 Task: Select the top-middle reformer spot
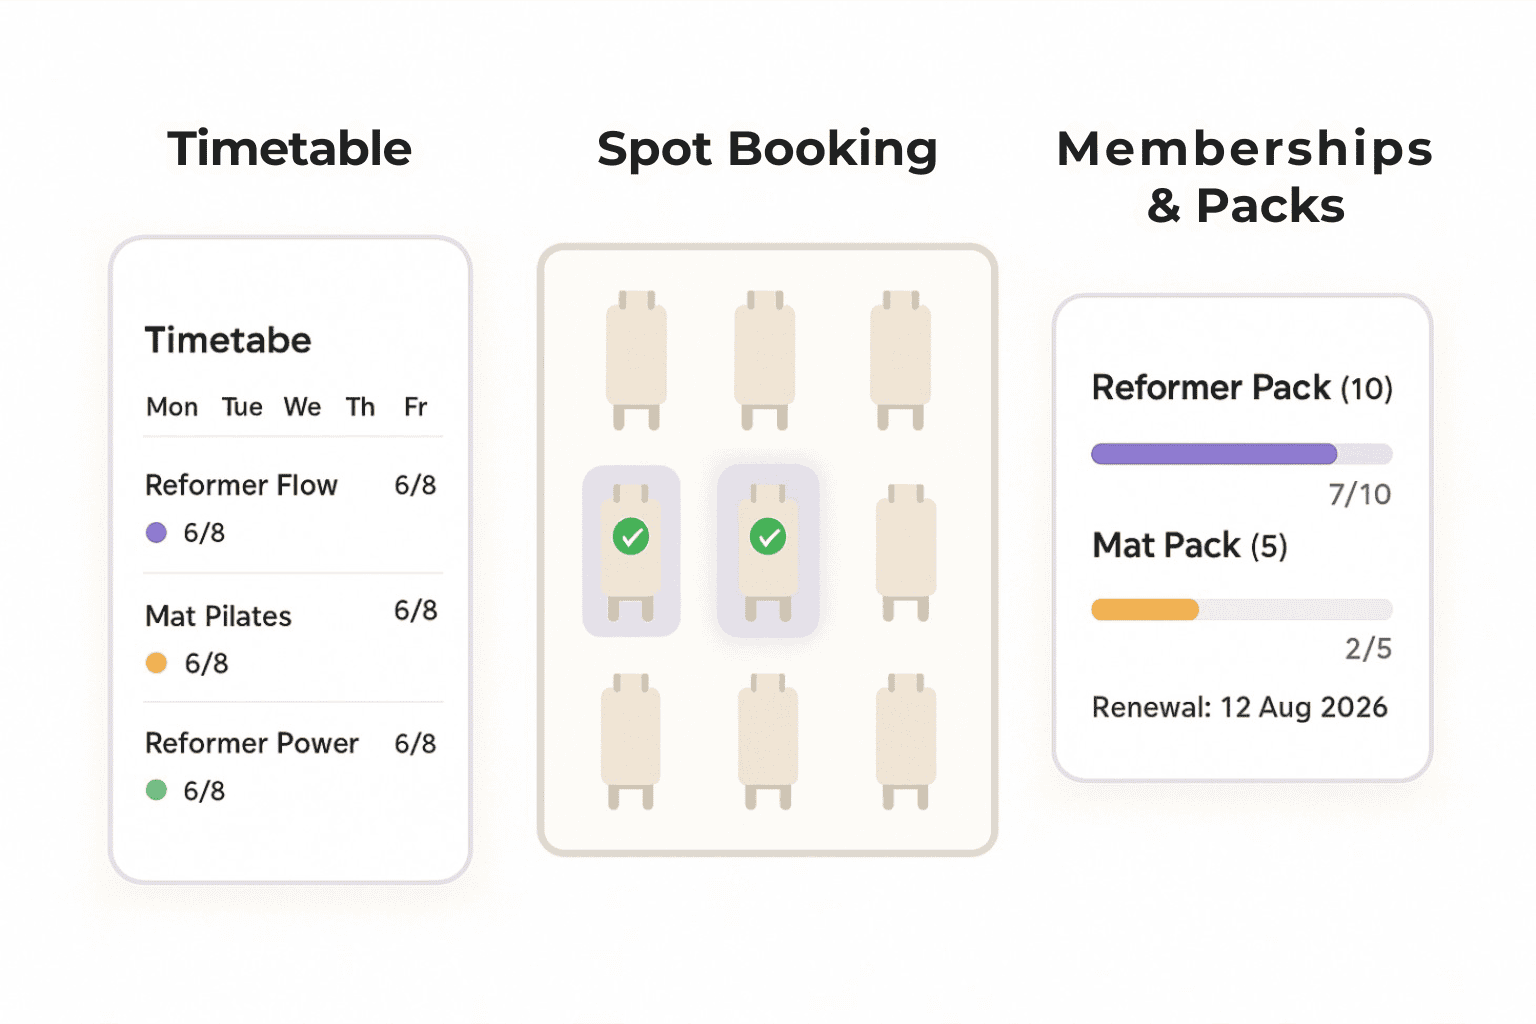(764, 357)
